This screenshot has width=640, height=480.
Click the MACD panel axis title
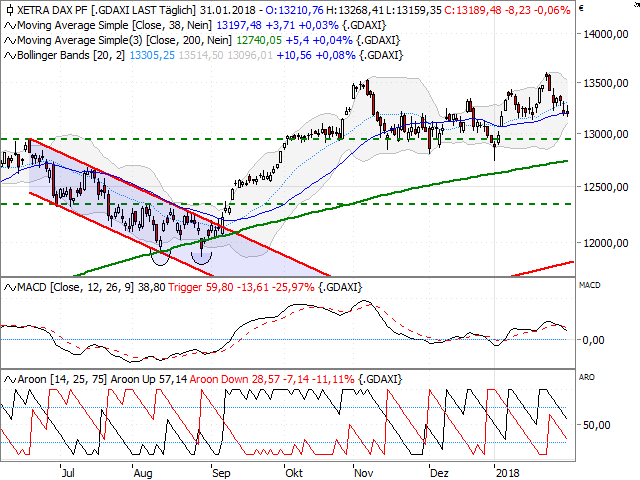click(589, 285)
